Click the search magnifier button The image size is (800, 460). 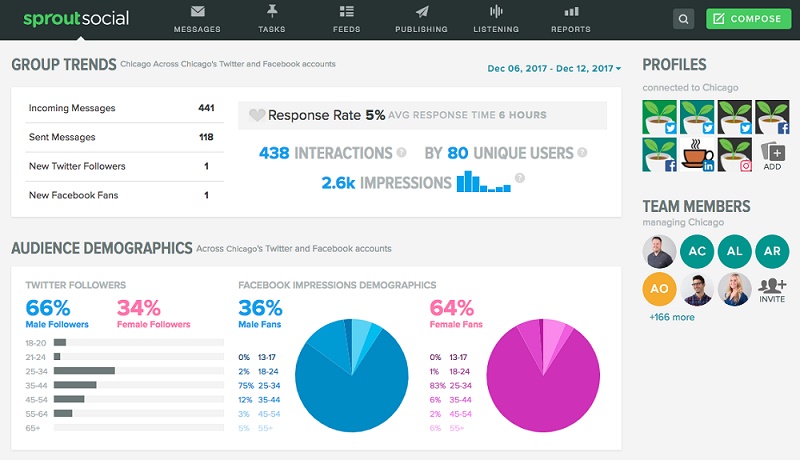pyautogui.click(x=683, y=19)
